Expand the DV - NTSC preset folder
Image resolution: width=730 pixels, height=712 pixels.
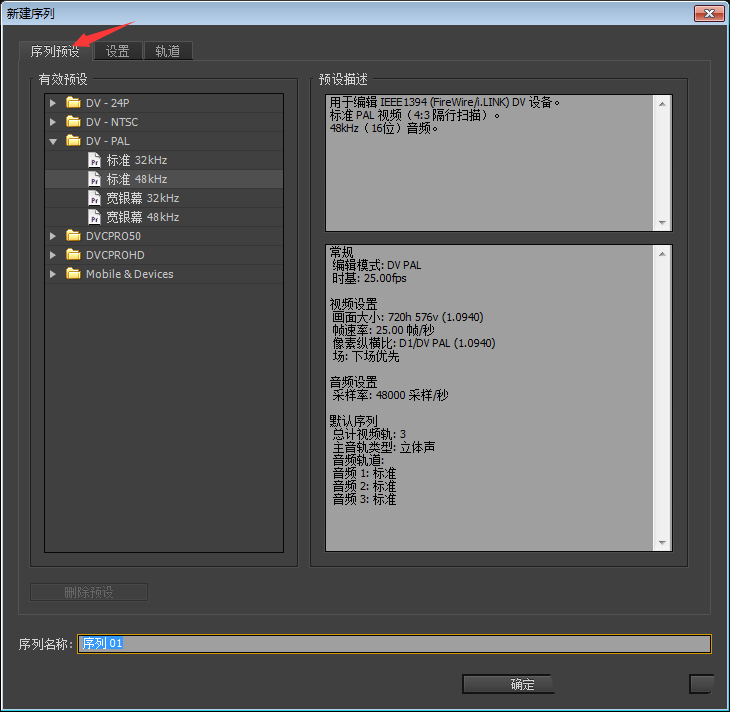coord(53,122)
